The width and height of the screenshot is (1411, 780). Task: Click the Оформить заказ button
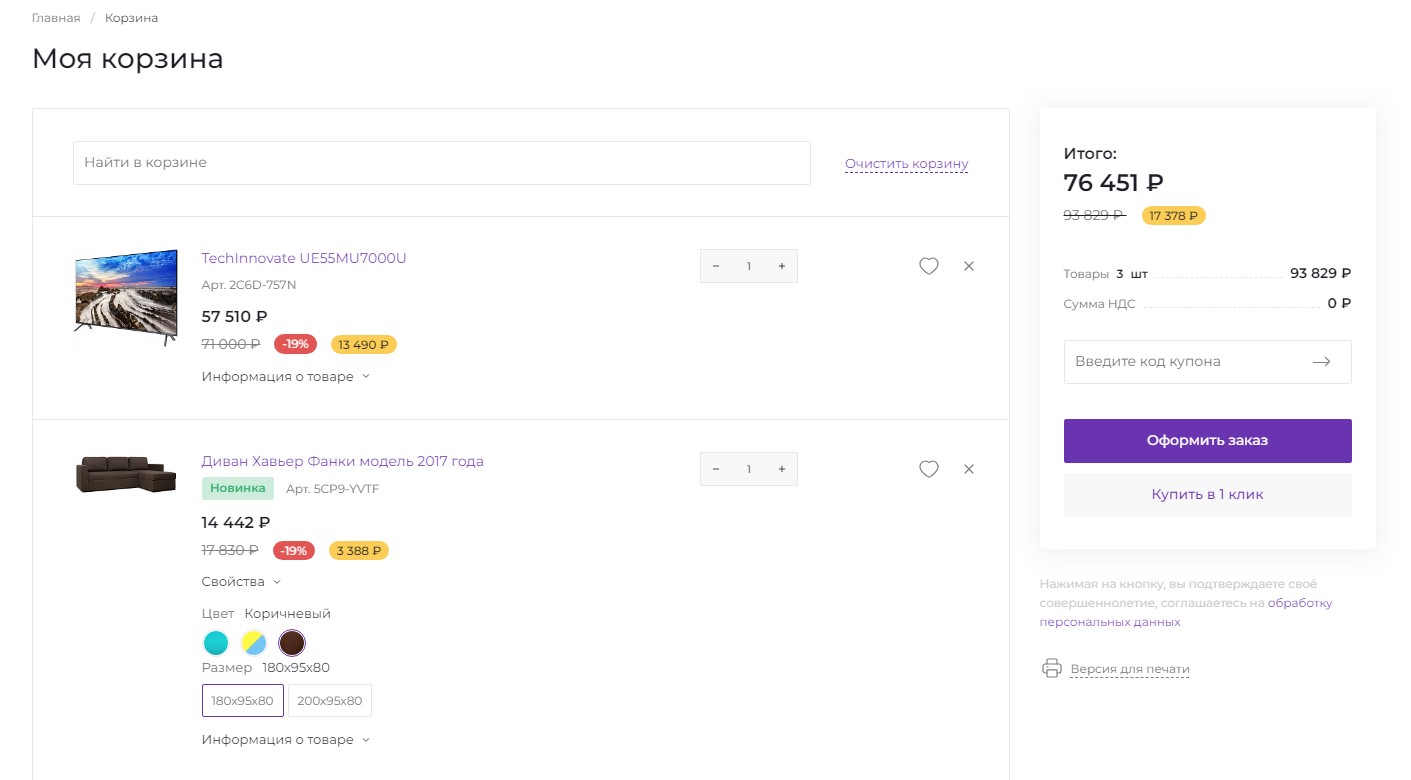[1207, 441]
